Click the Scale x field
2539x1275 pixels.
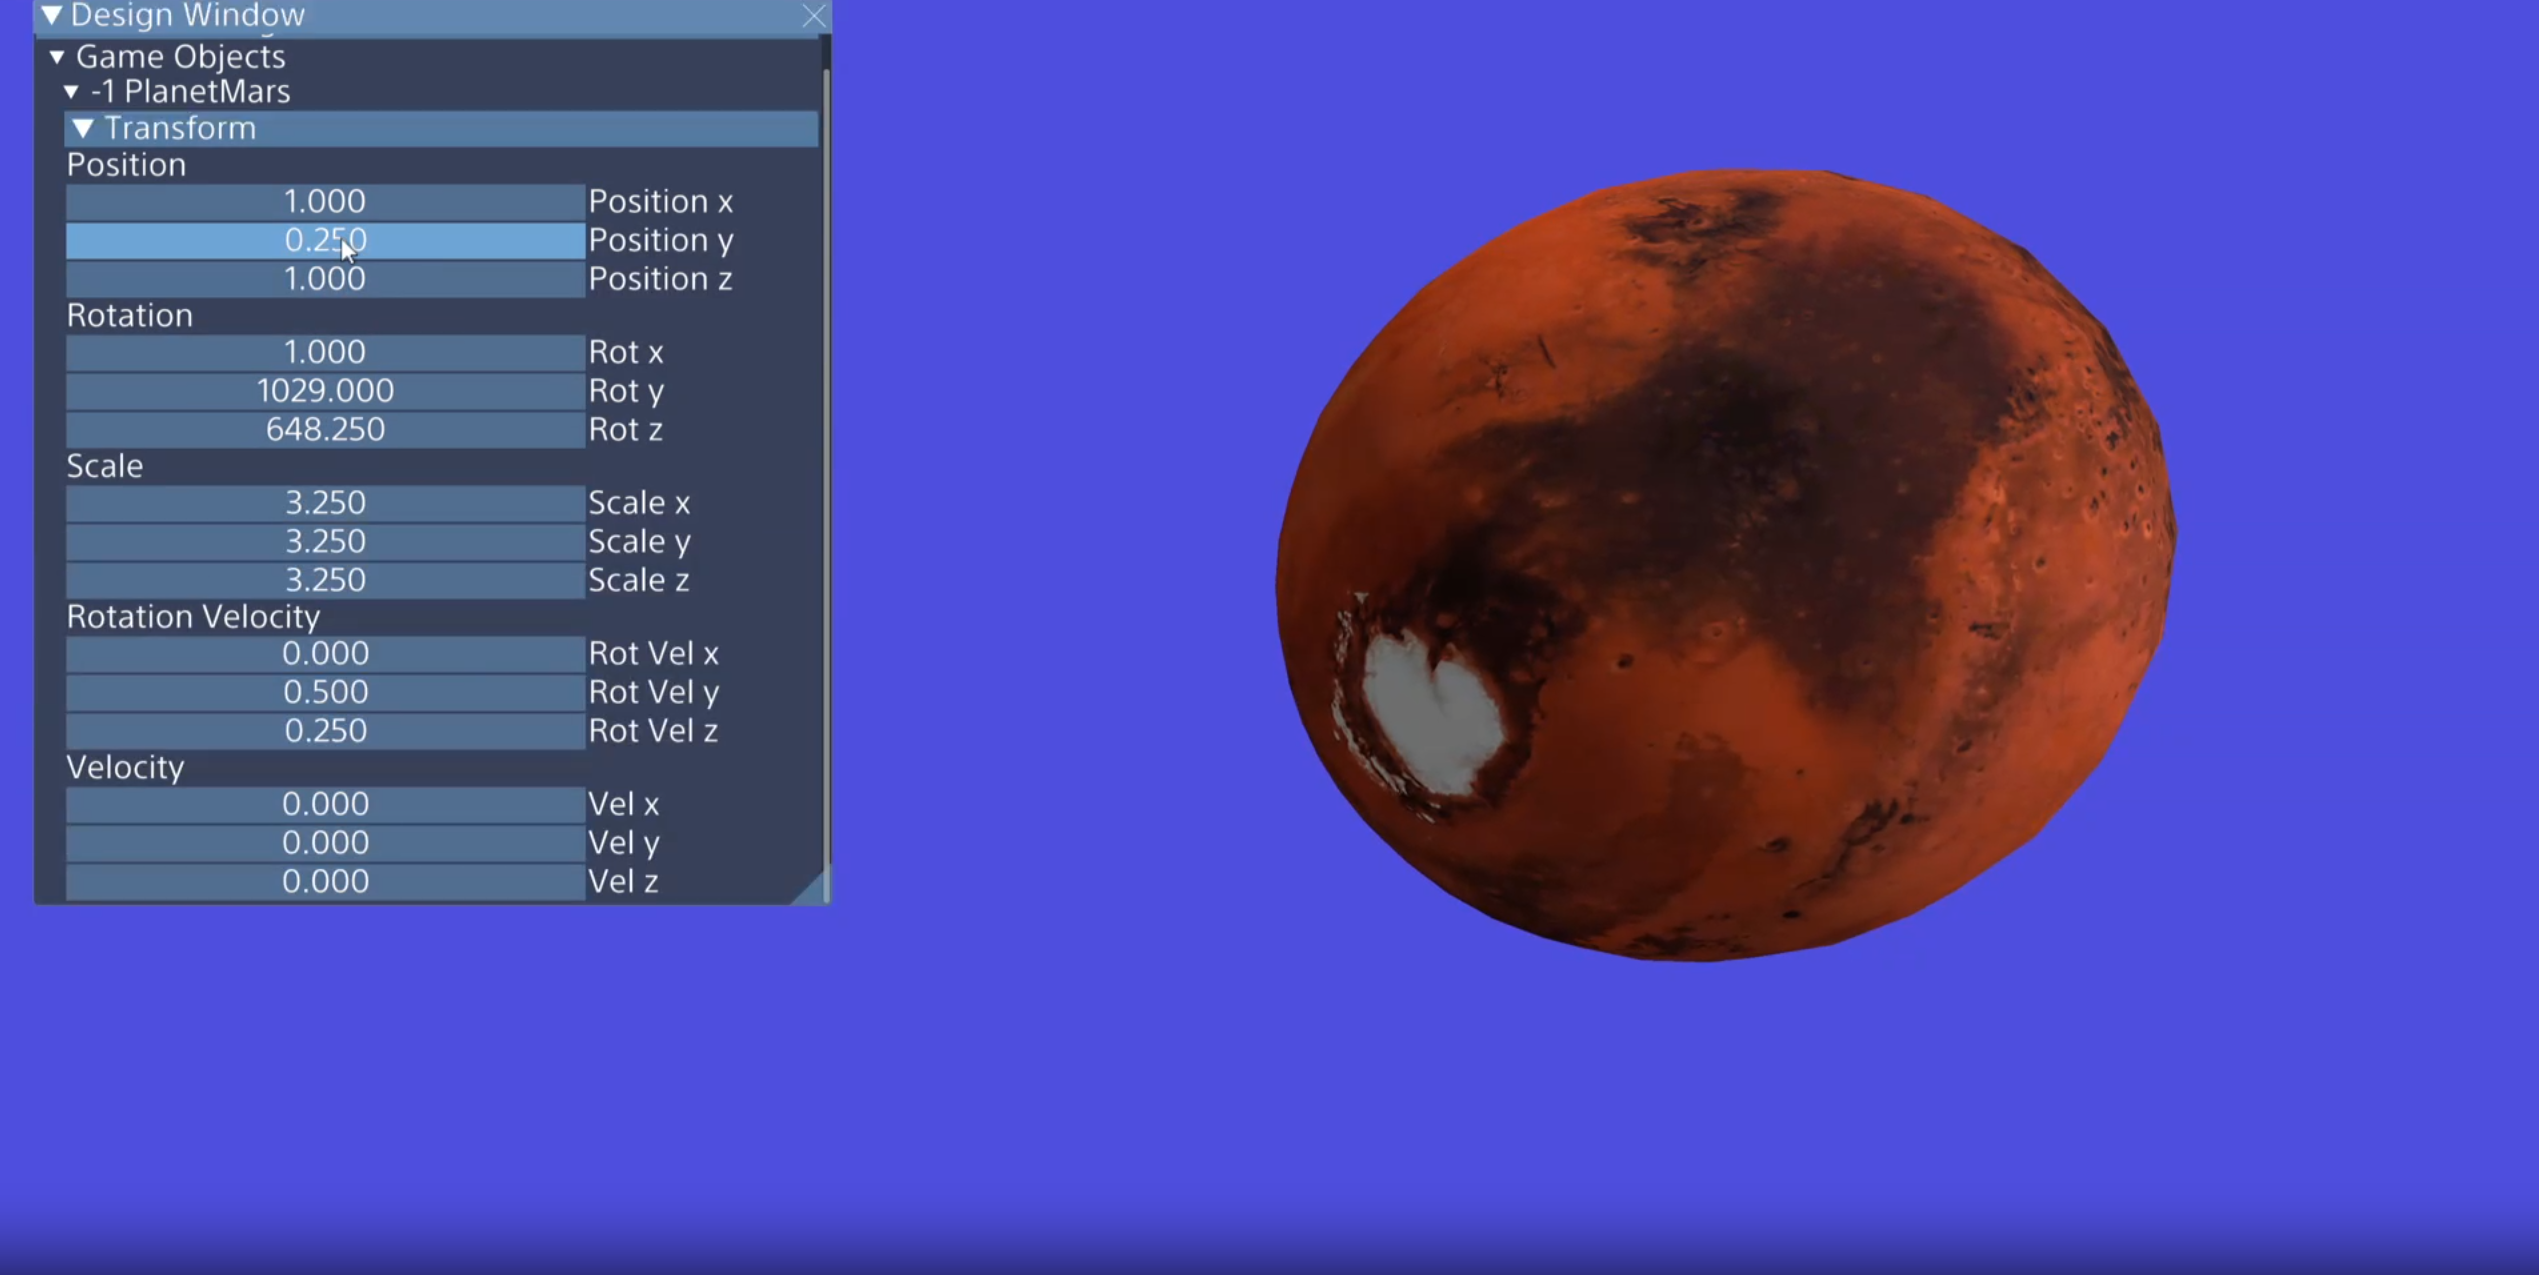point(324,502)
